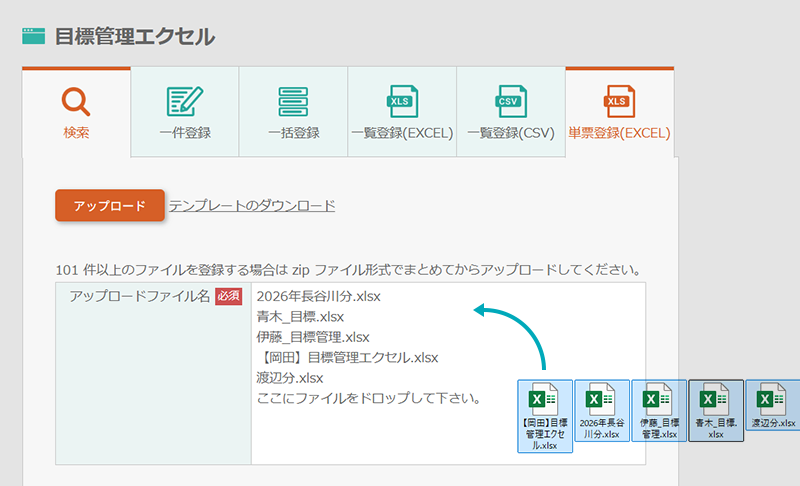Click the green XLS file icon
Viewport: 800px width, 486px height.
coord(403,101)
